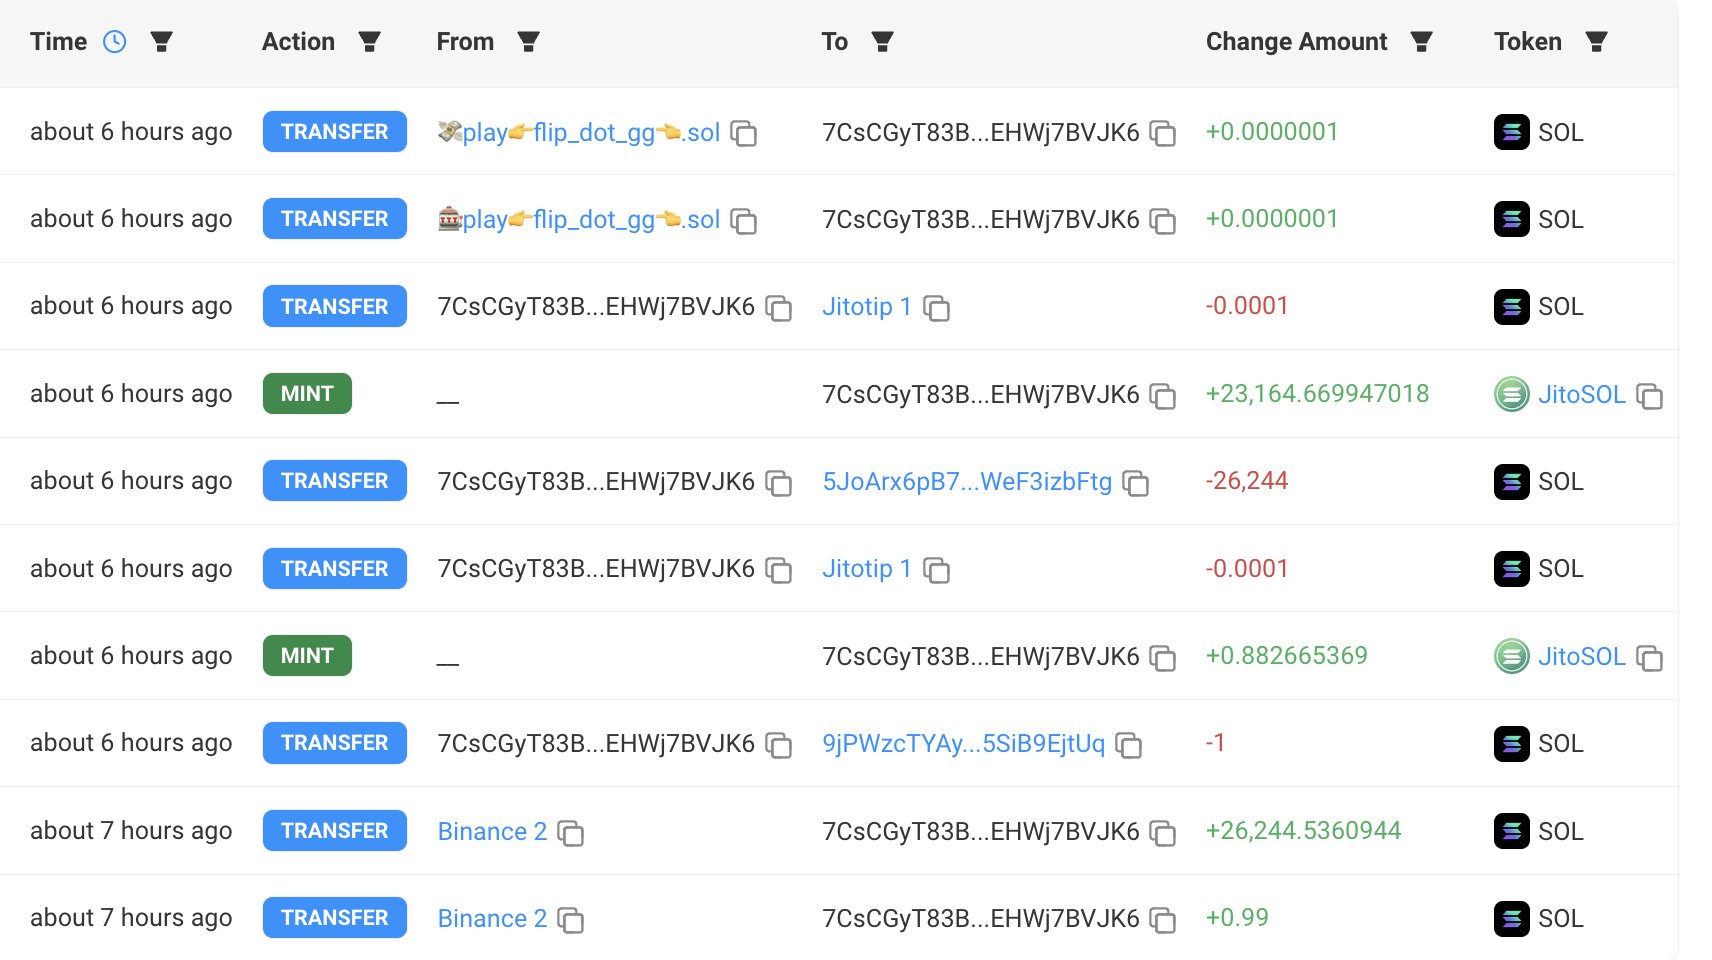Click TRANSFER badge in -26,244 row
Screen dimensions: 1712x960
(x=334, y=480)
